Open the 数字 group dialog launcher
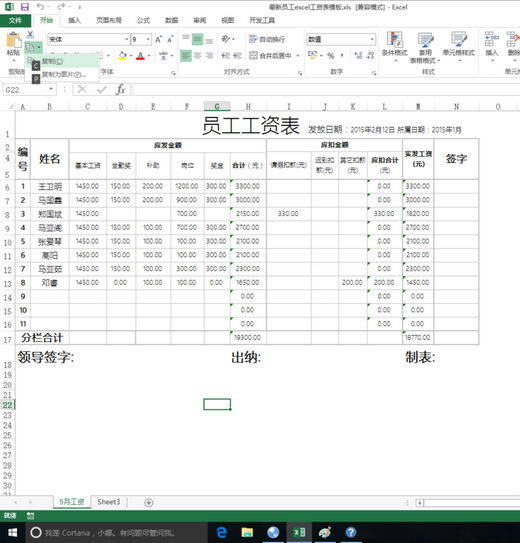520x543 pixels. [374, 73]
